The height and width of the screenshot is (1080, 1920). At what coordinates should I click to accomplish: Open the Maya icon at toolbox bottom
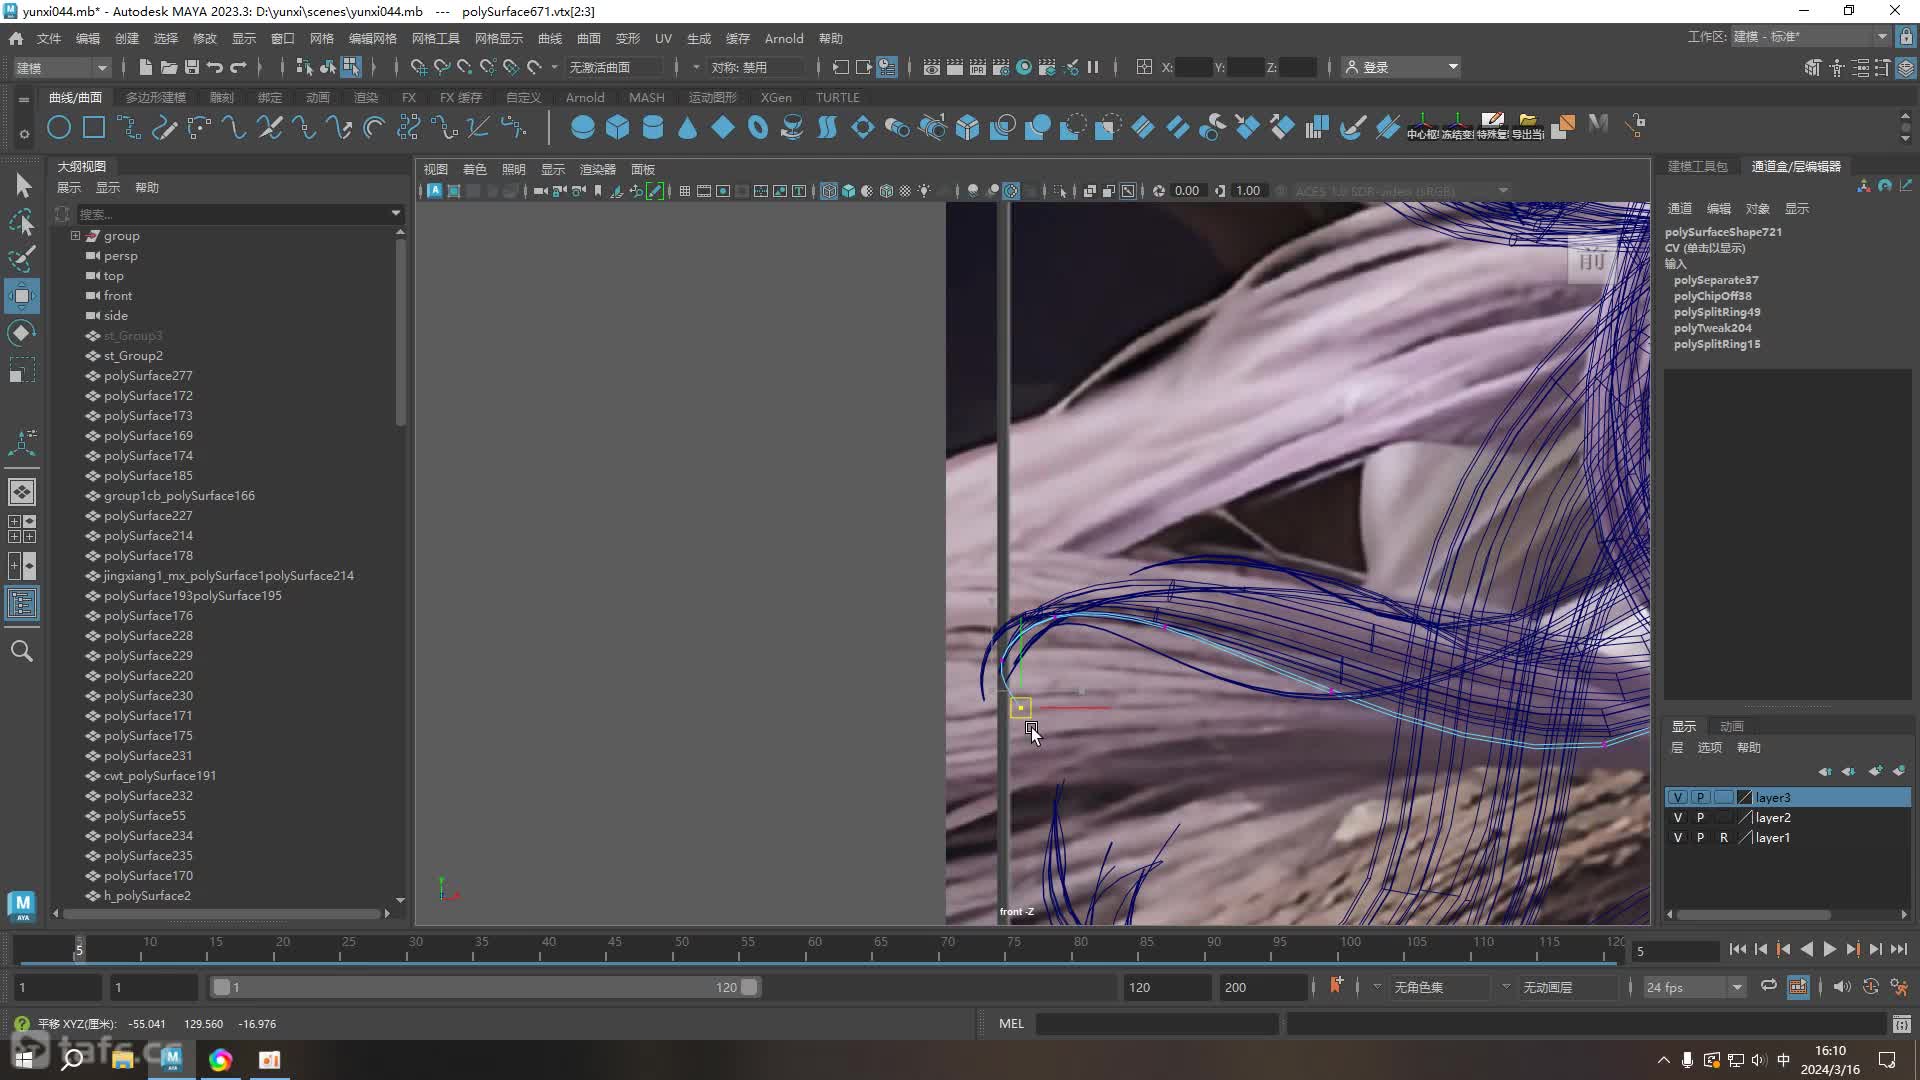coord(22,906)
